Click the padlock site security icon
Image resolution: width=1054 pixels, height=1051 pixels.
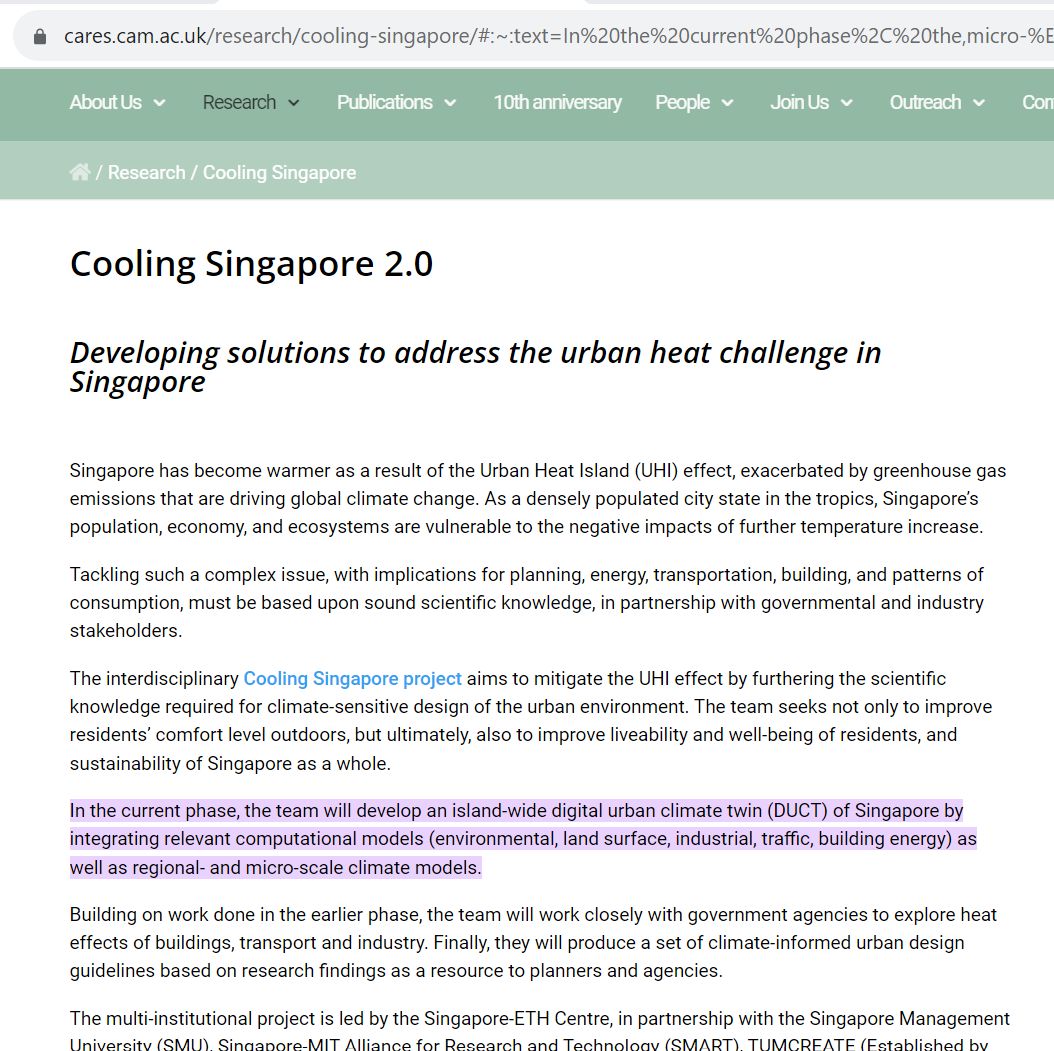40,36
